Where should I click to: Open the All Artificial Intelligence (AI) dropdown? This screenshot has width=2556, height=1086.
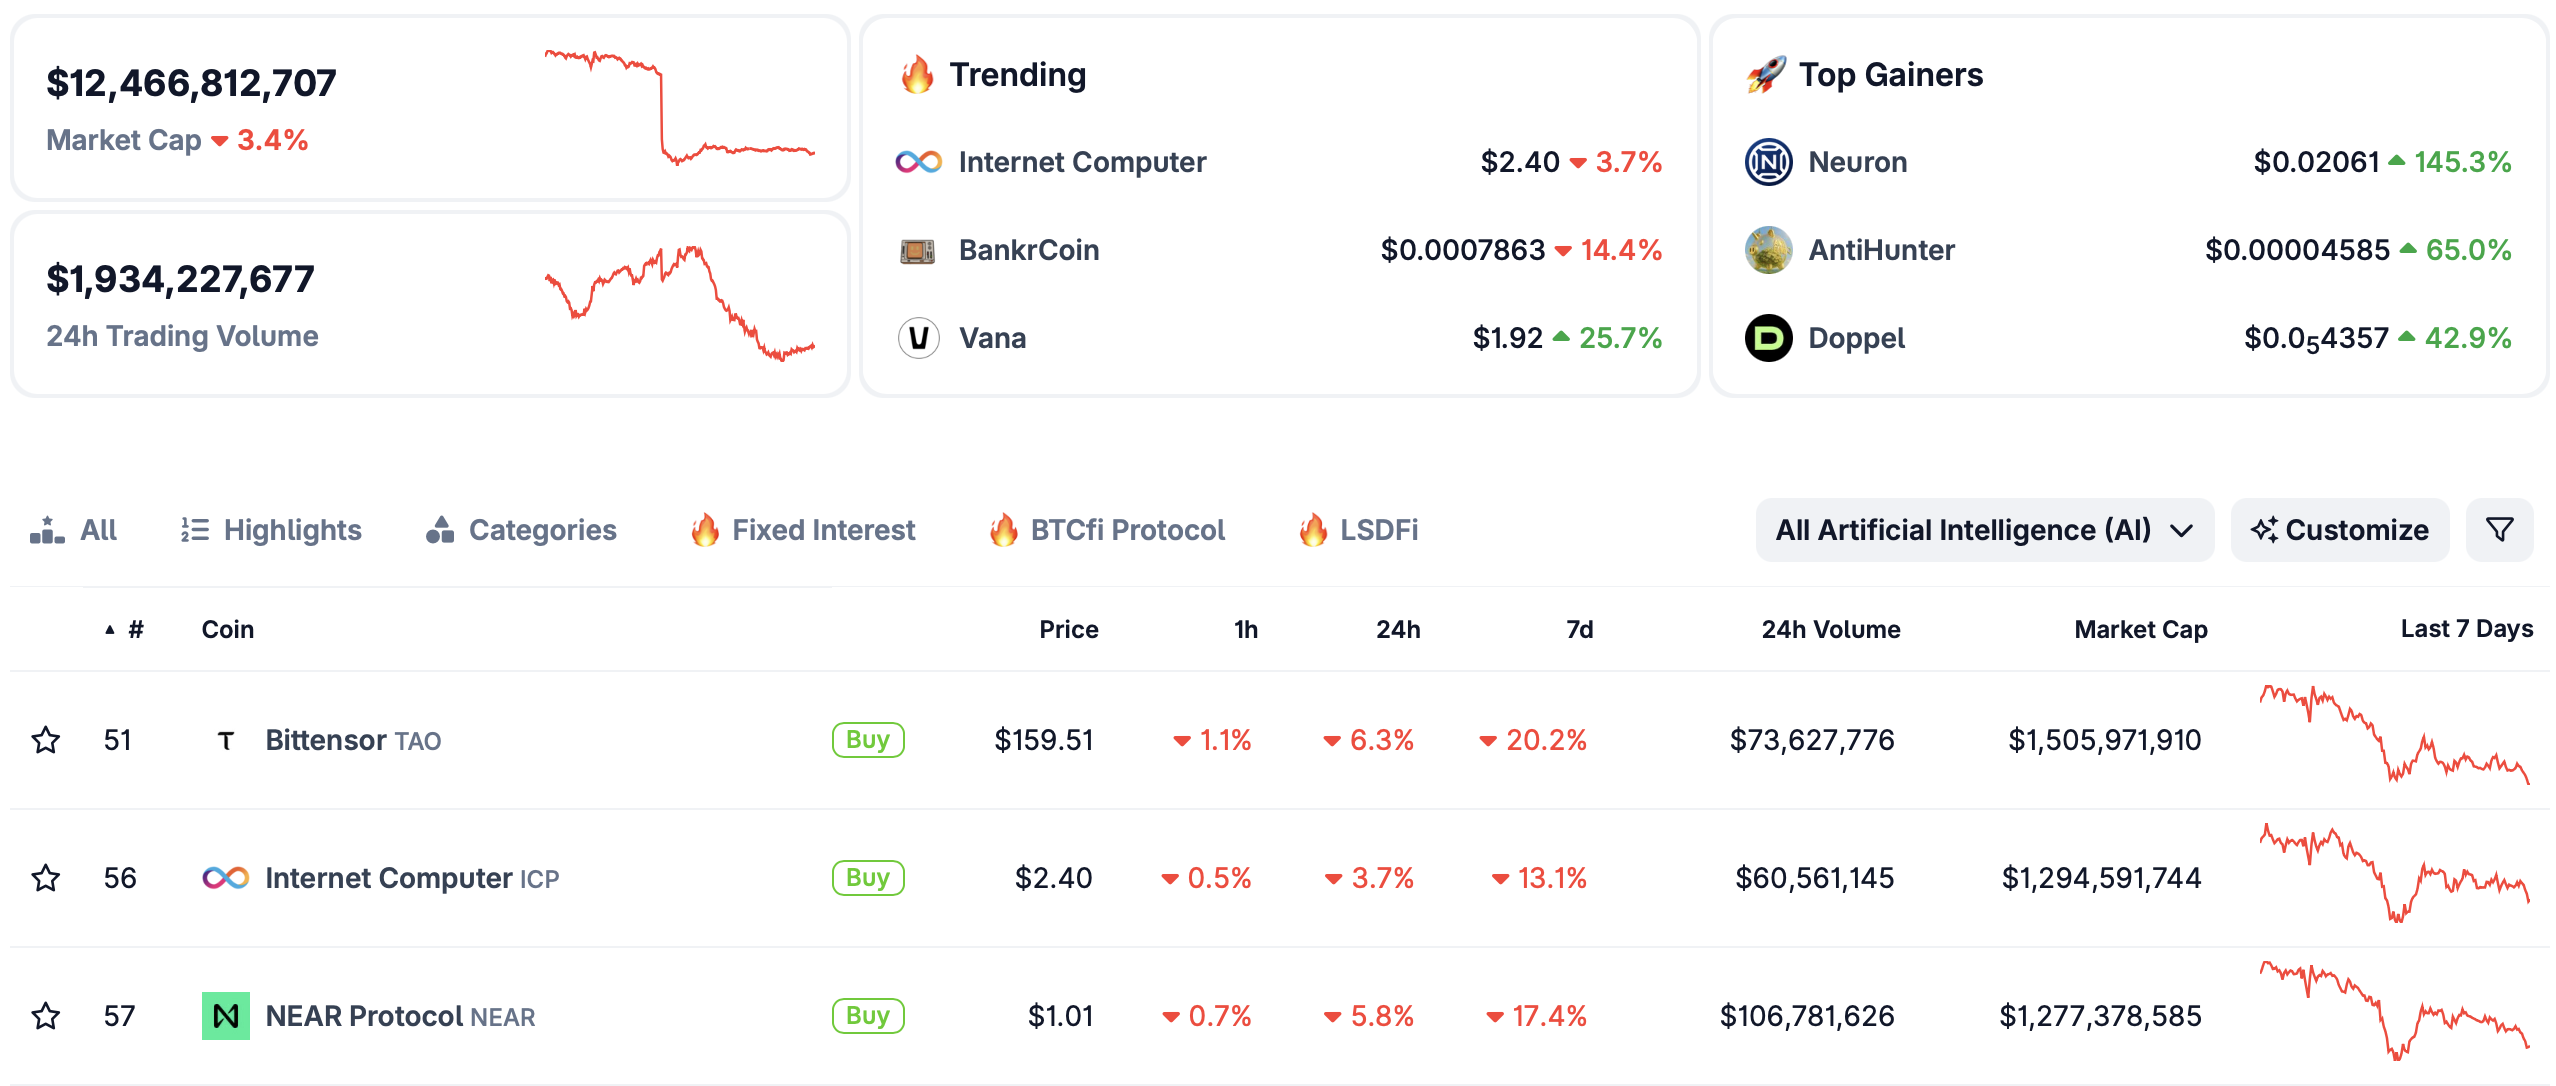[x=1984, y=530]
